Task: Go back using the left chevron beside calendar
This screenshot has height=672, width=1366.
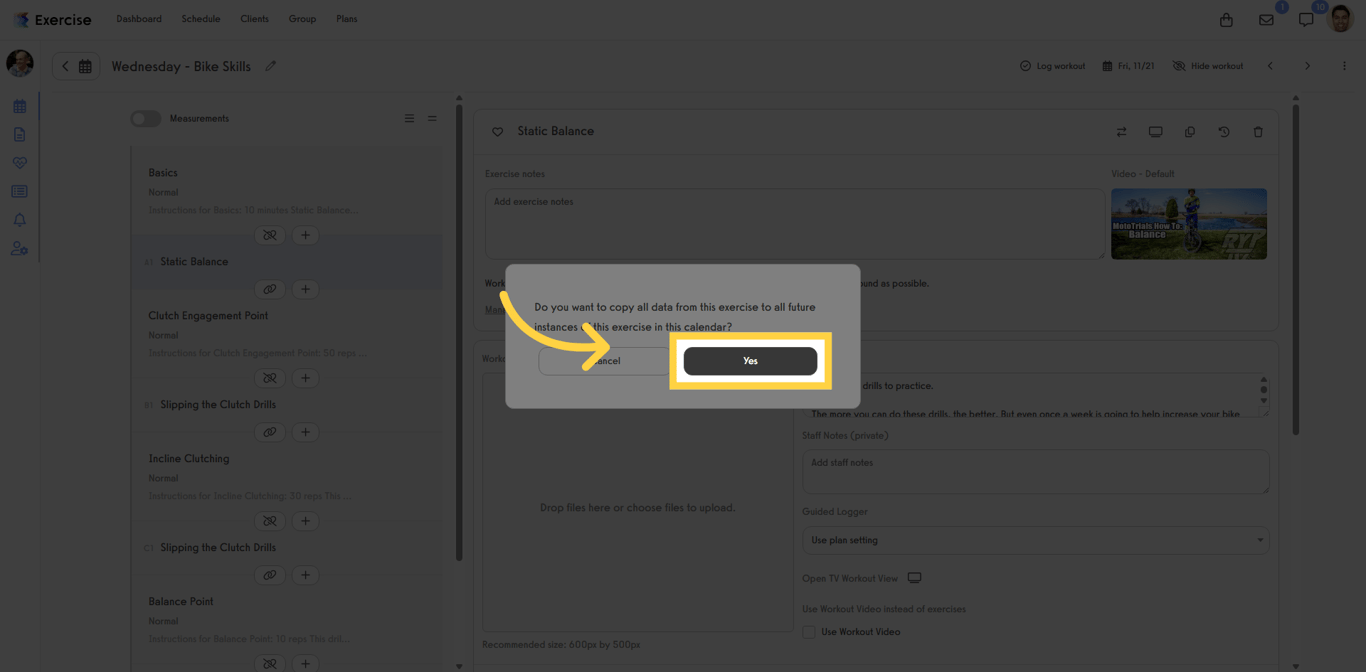Action: tap(65, 66)
